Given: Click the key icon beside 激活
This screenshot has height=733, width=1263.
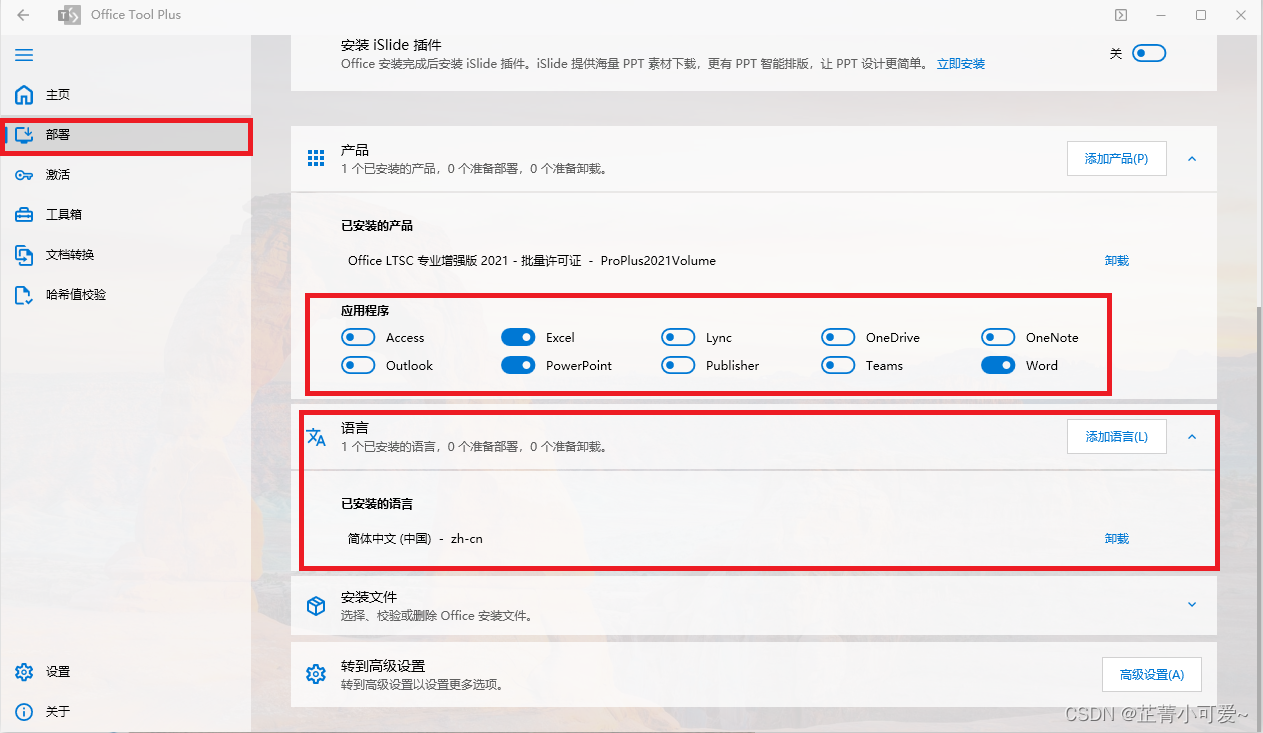Looking at the screenshot, I should [x=24, y=175].
